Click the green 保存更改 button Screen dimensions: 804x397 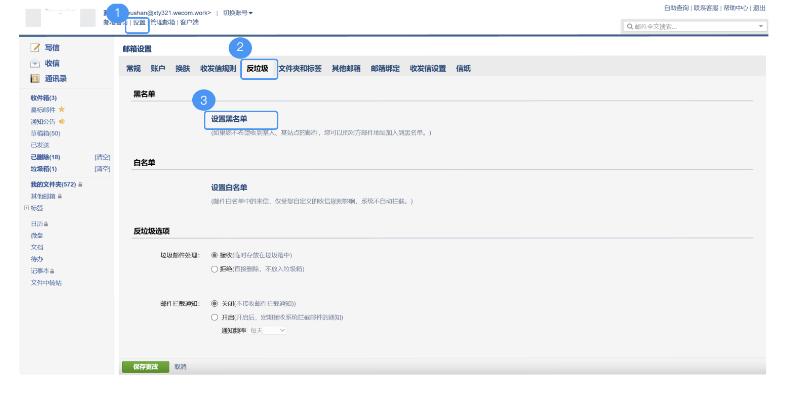coord(146,367)
